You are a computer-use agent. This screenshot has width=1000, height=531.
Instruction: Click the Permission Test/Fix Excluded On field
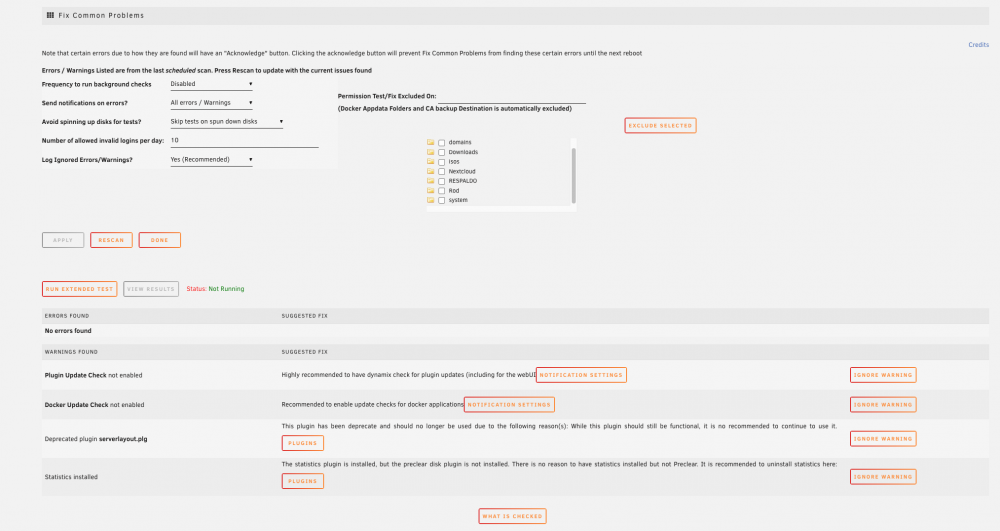pyautogui.click(x=511, y=96)
